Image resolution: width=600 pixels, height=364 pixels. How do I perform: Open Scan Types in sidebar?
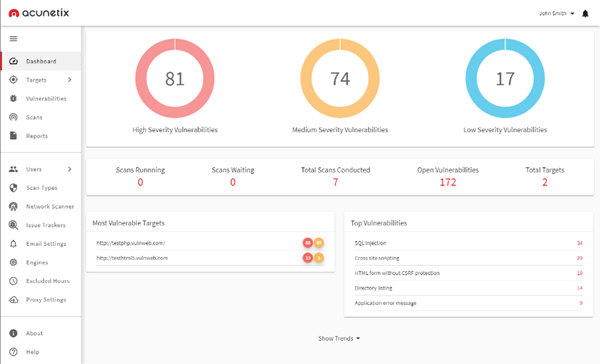pyautogui.click(x=41, y=188)
